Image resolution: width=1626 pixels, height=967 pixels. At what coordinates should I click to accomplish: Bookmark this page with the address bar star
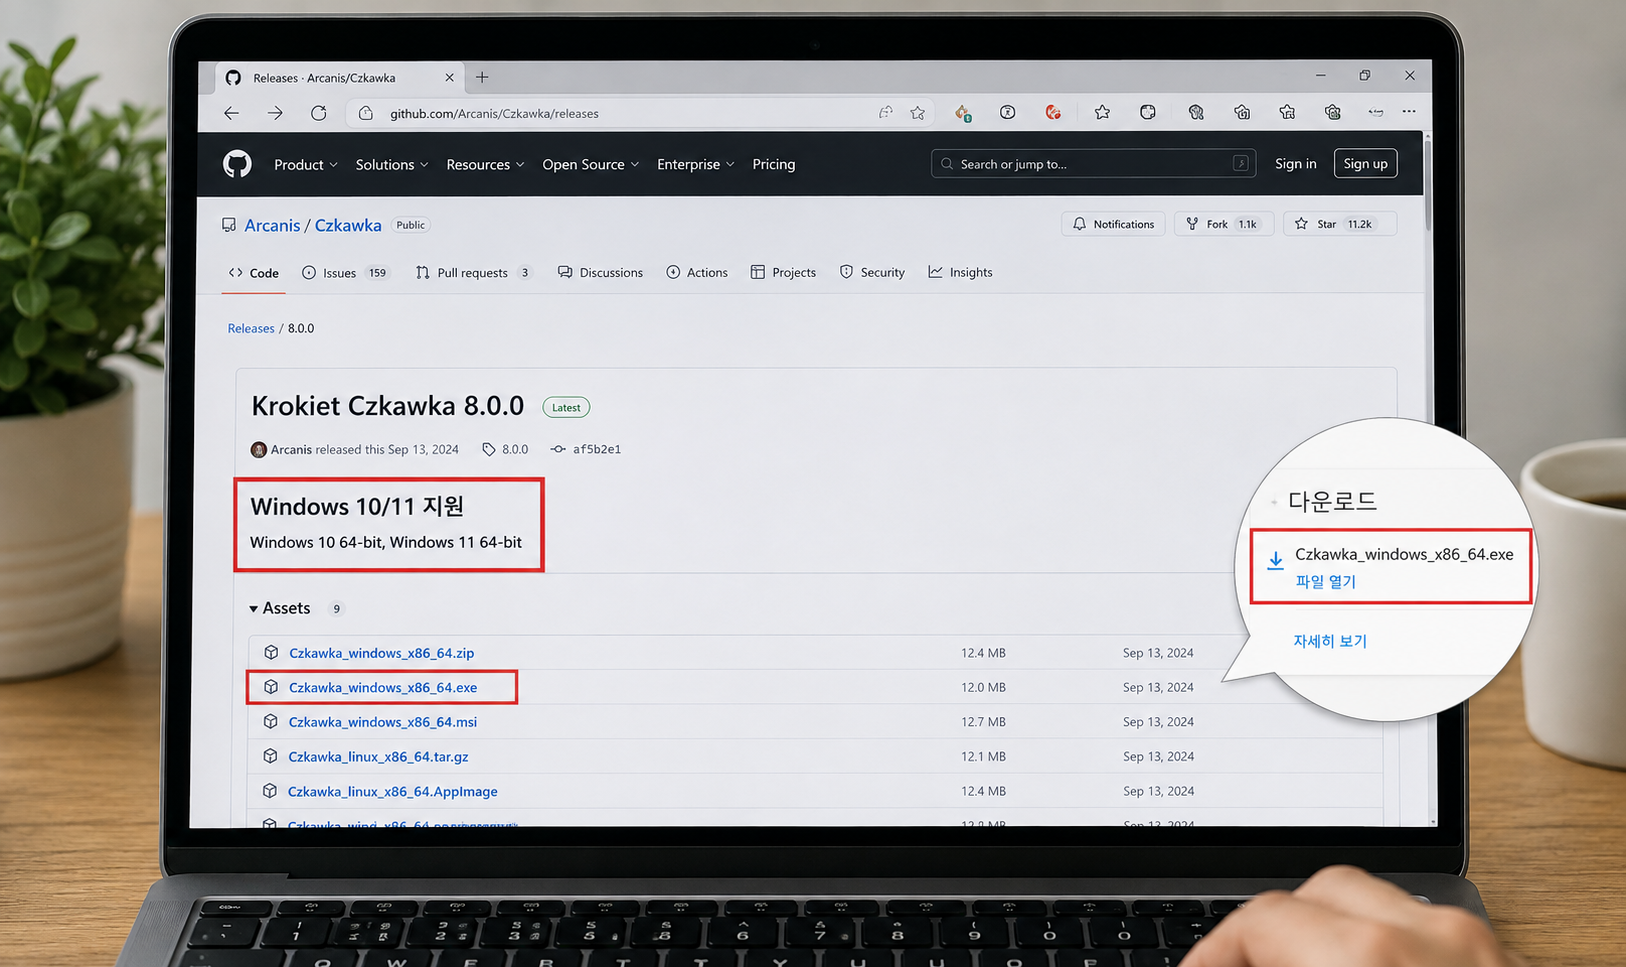[x=918, y=113]
